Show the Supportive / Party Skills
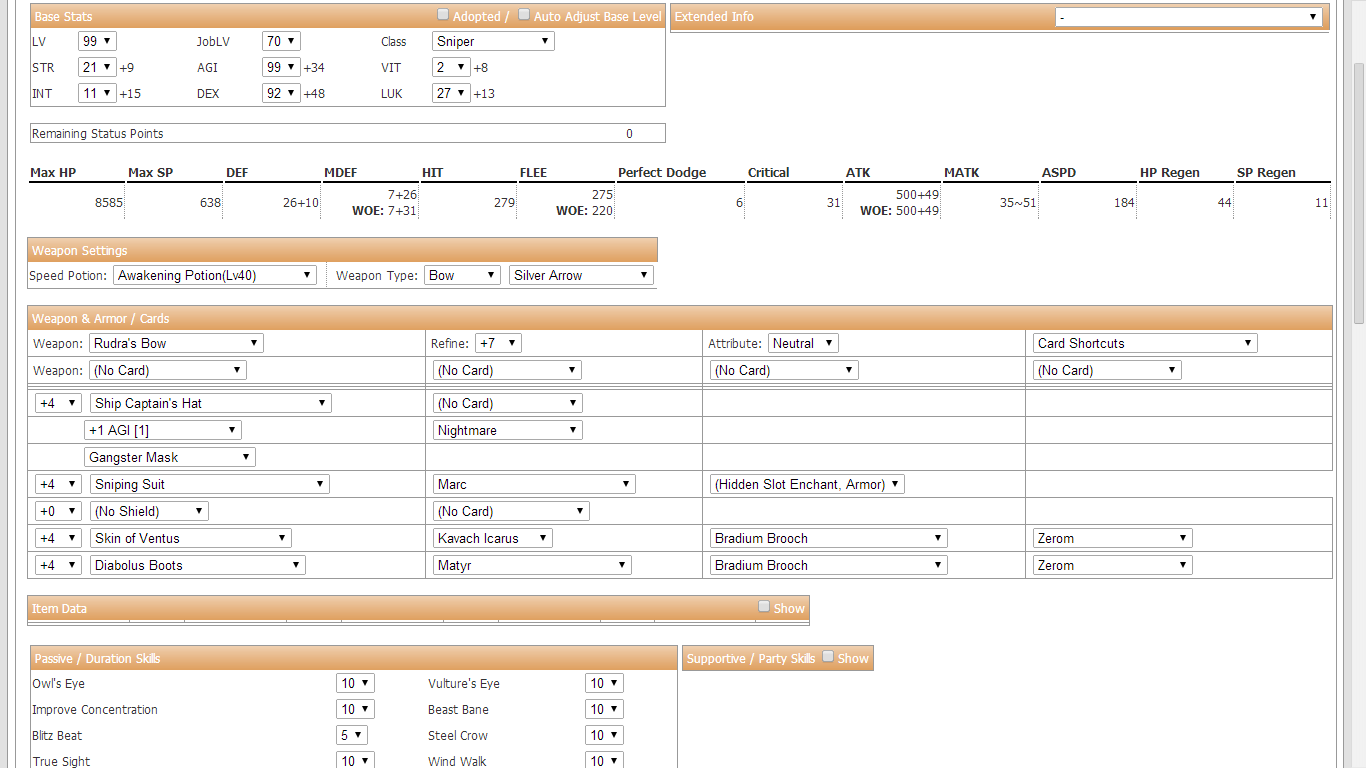Screen dimensions: 1366x768 pos(828,657)
